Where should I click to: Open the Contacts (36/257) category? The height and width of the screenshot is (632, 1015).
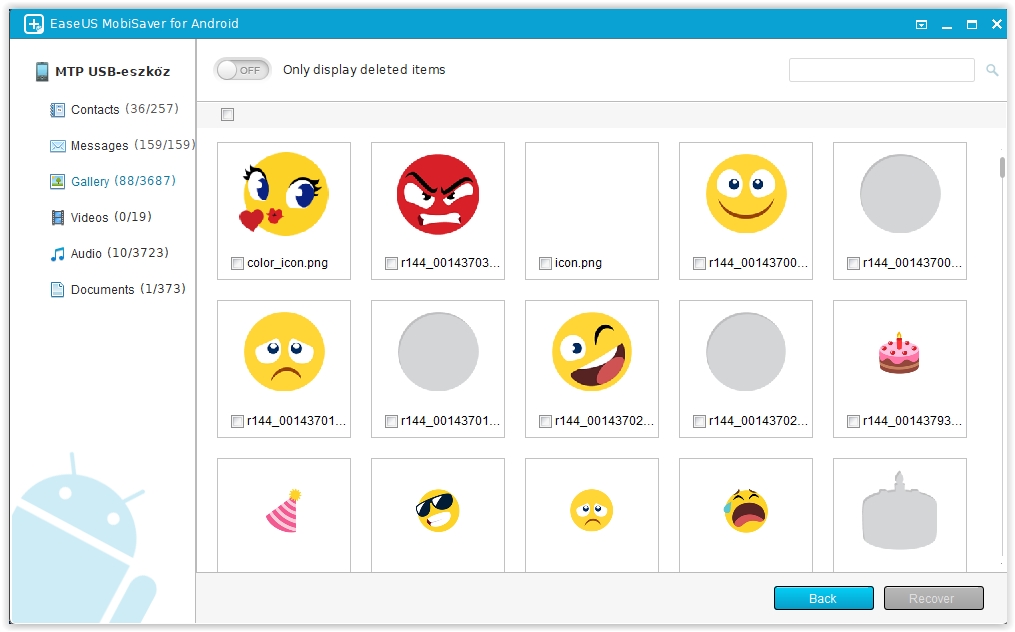click(x=114, y=109)
